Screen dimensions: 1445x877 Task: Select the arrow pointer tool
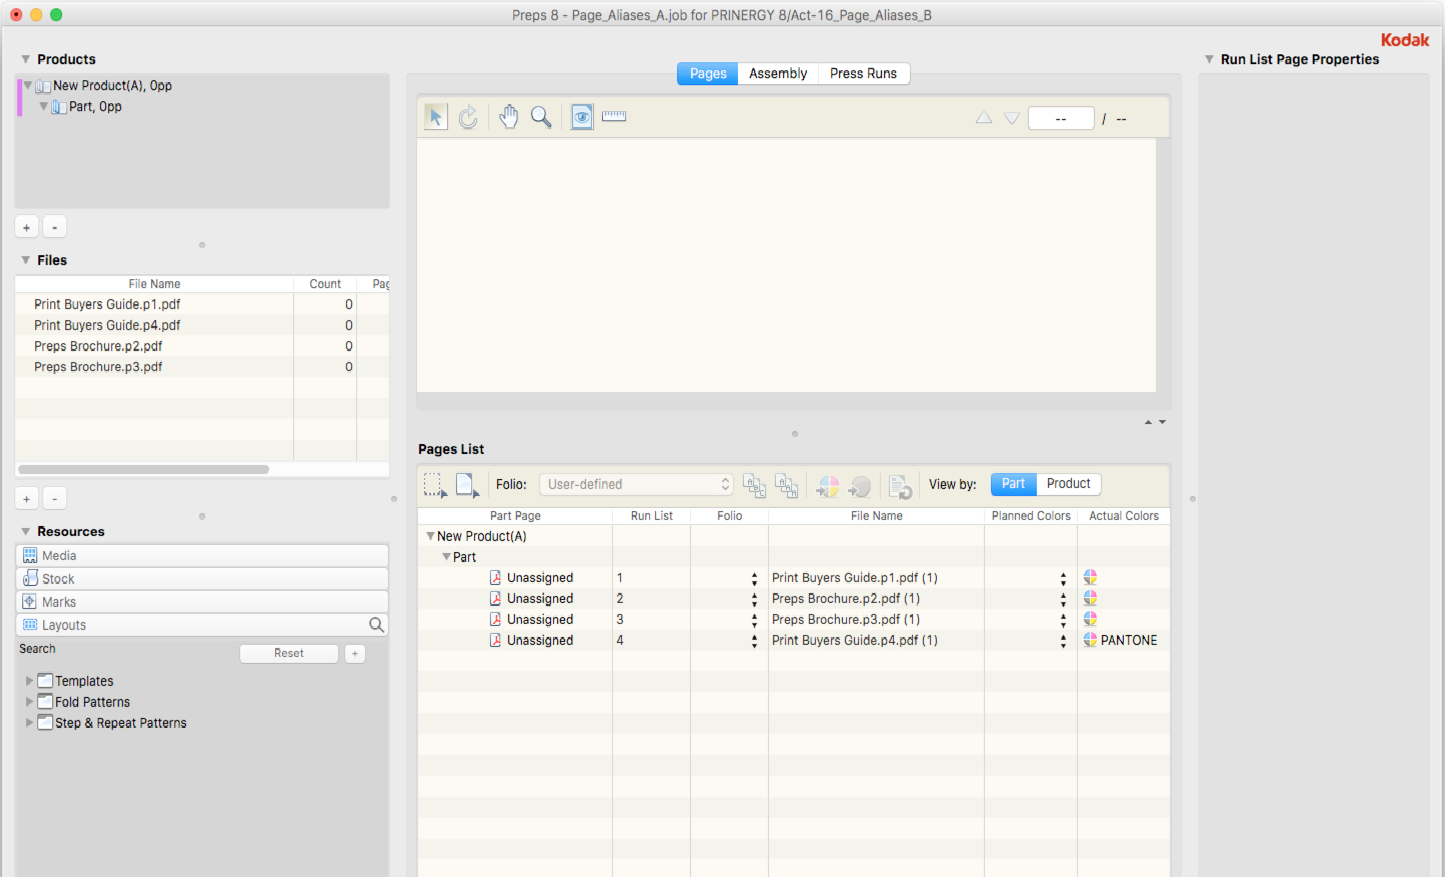[x=435, y=117]
